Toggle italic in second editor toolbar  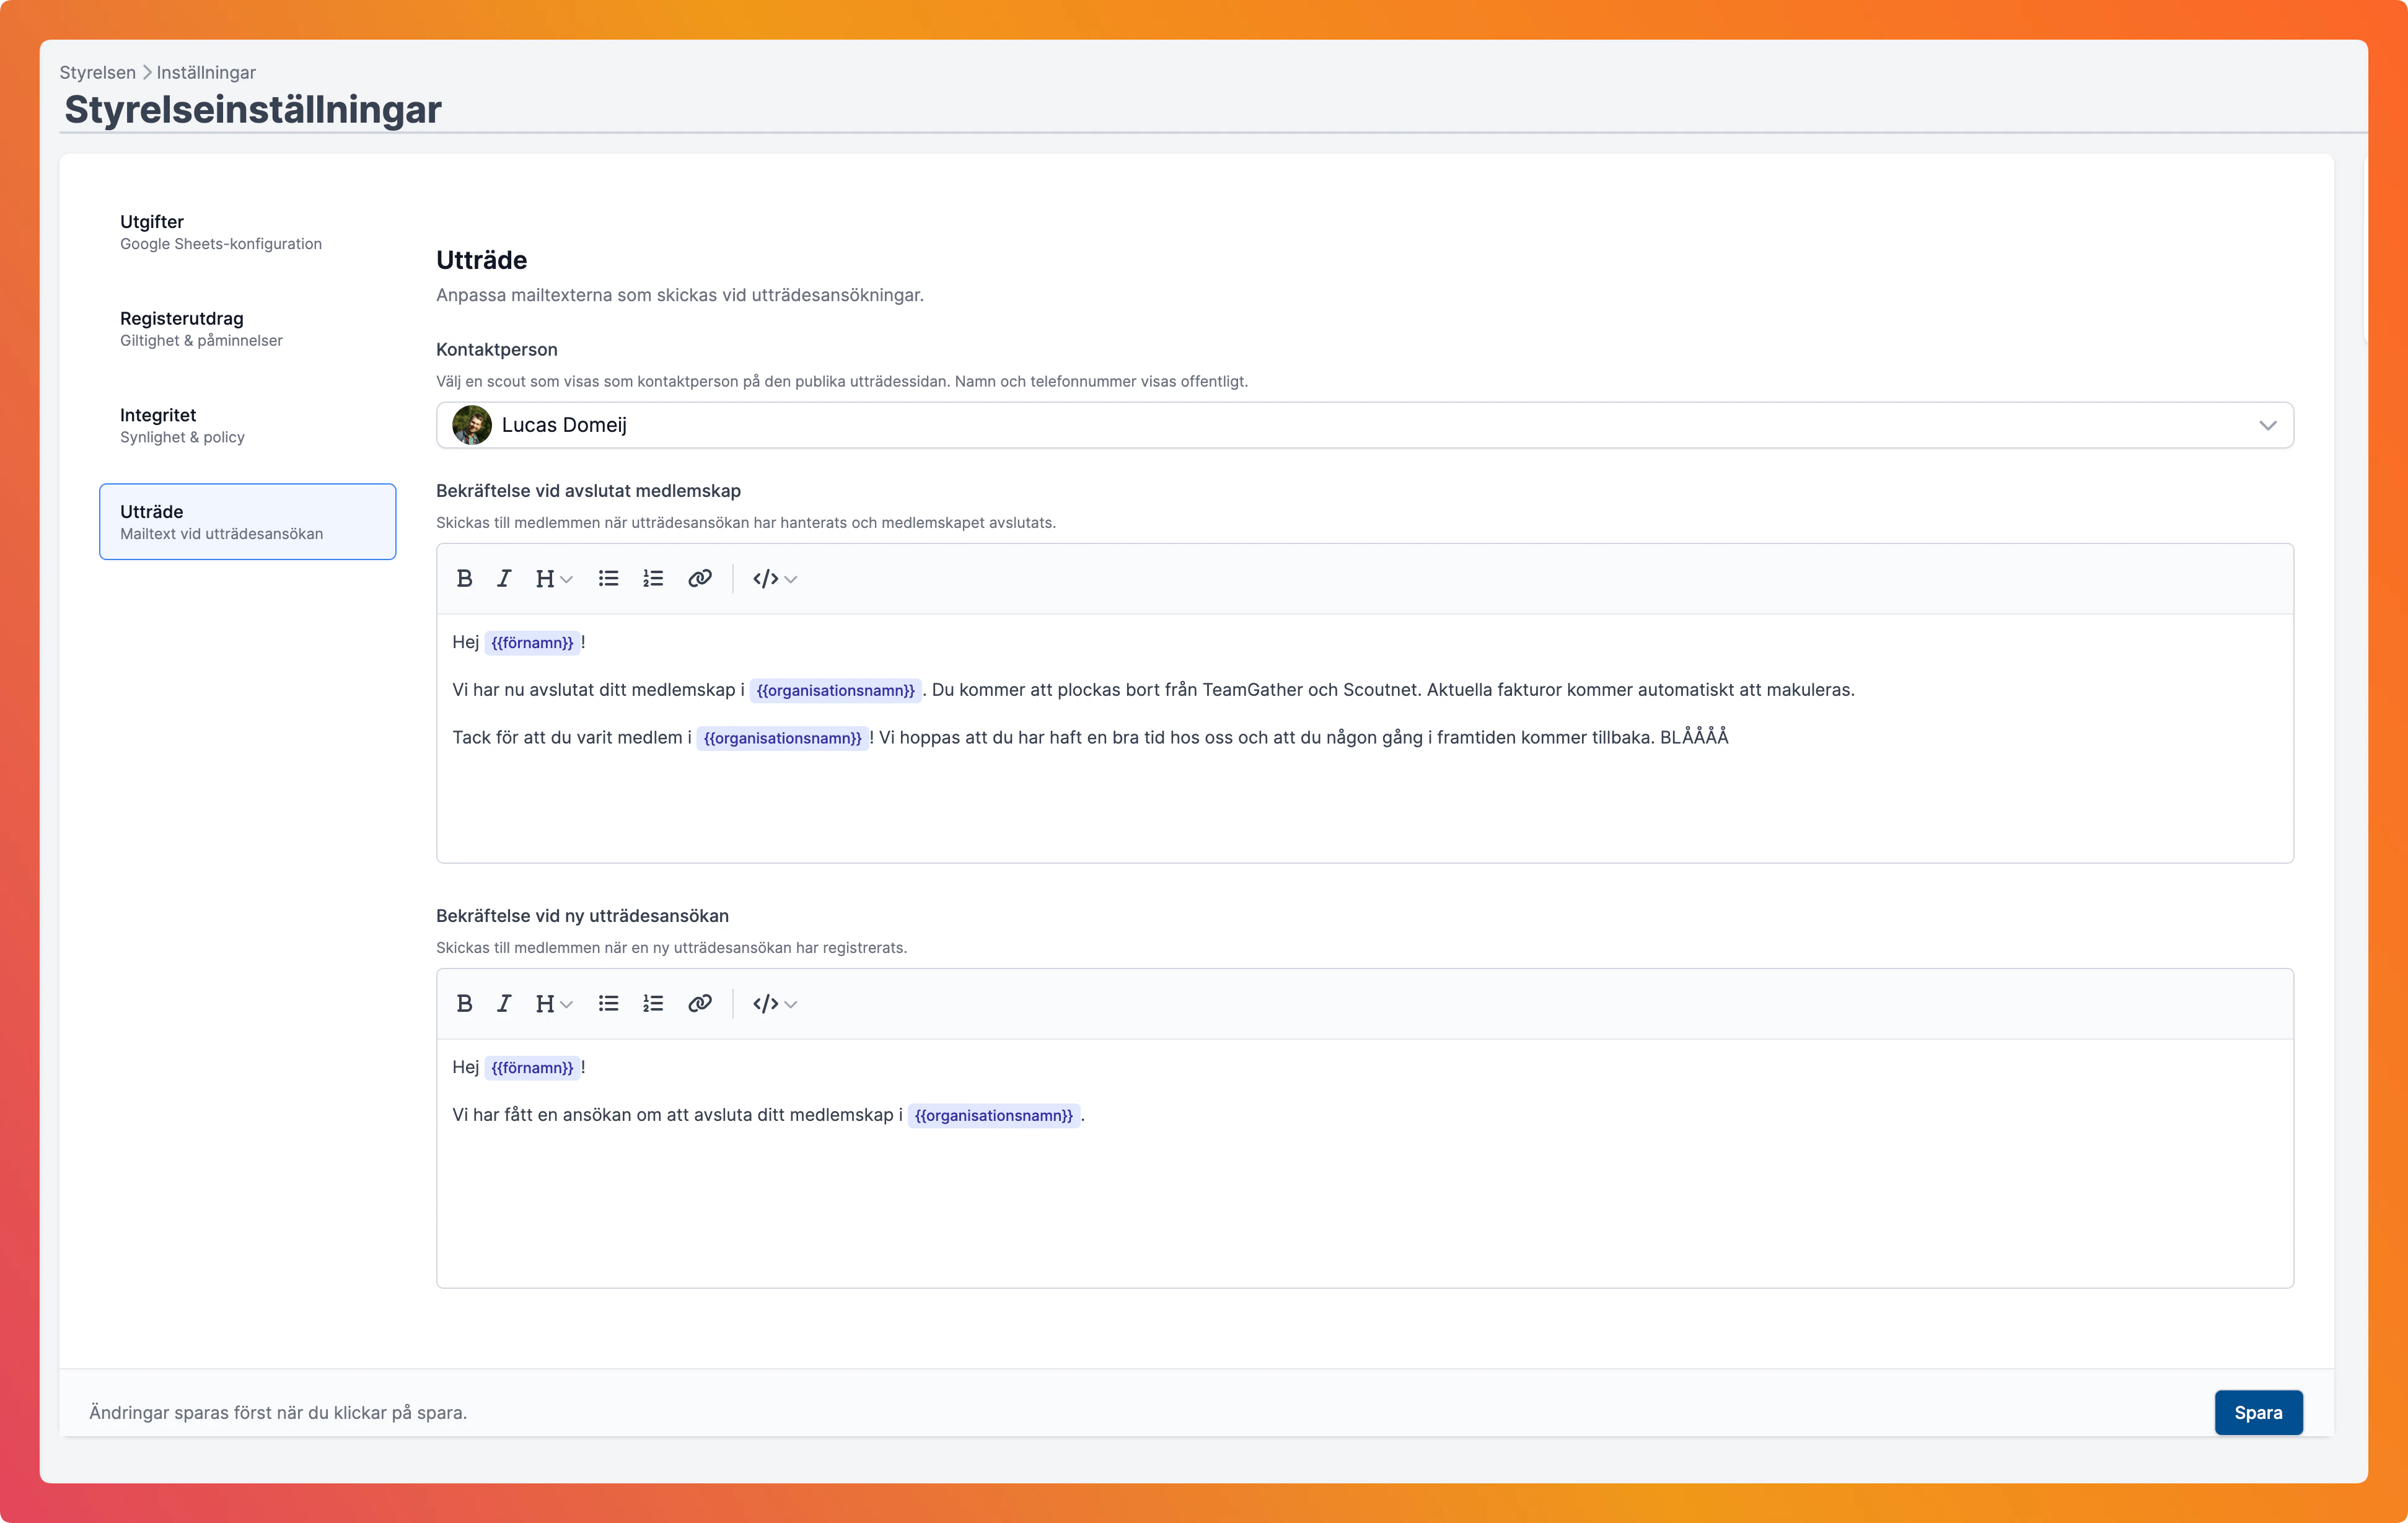point(504,1004)
